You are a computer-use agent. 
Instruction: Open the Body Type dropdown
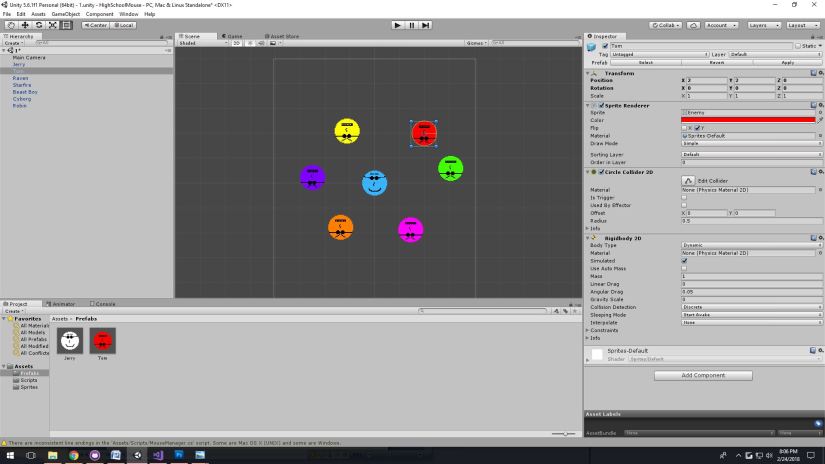point(750,244)
